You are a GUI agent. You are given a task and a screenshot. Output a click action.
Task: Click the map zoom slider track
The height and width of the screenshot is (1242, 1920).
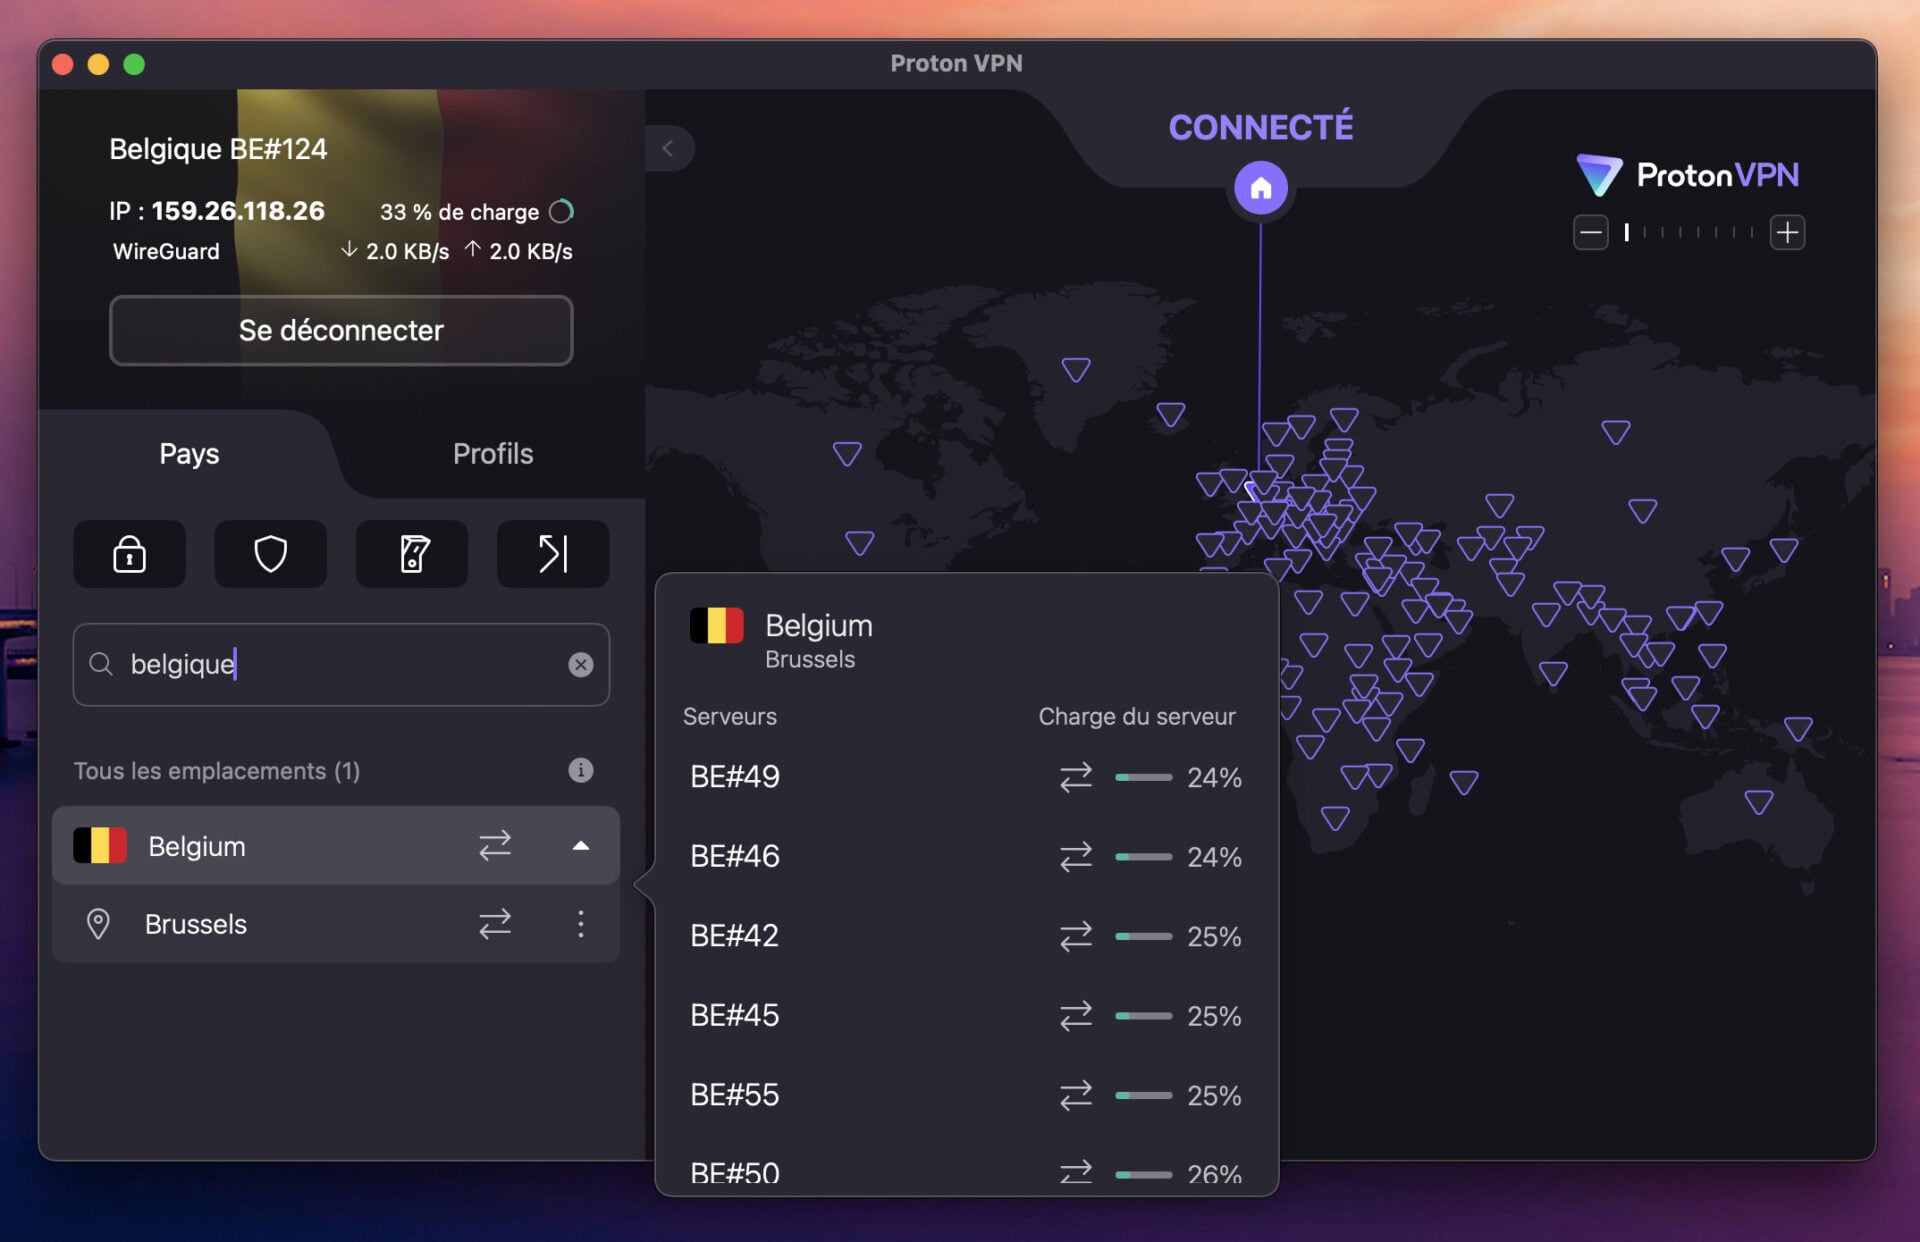pos(1689,233)
